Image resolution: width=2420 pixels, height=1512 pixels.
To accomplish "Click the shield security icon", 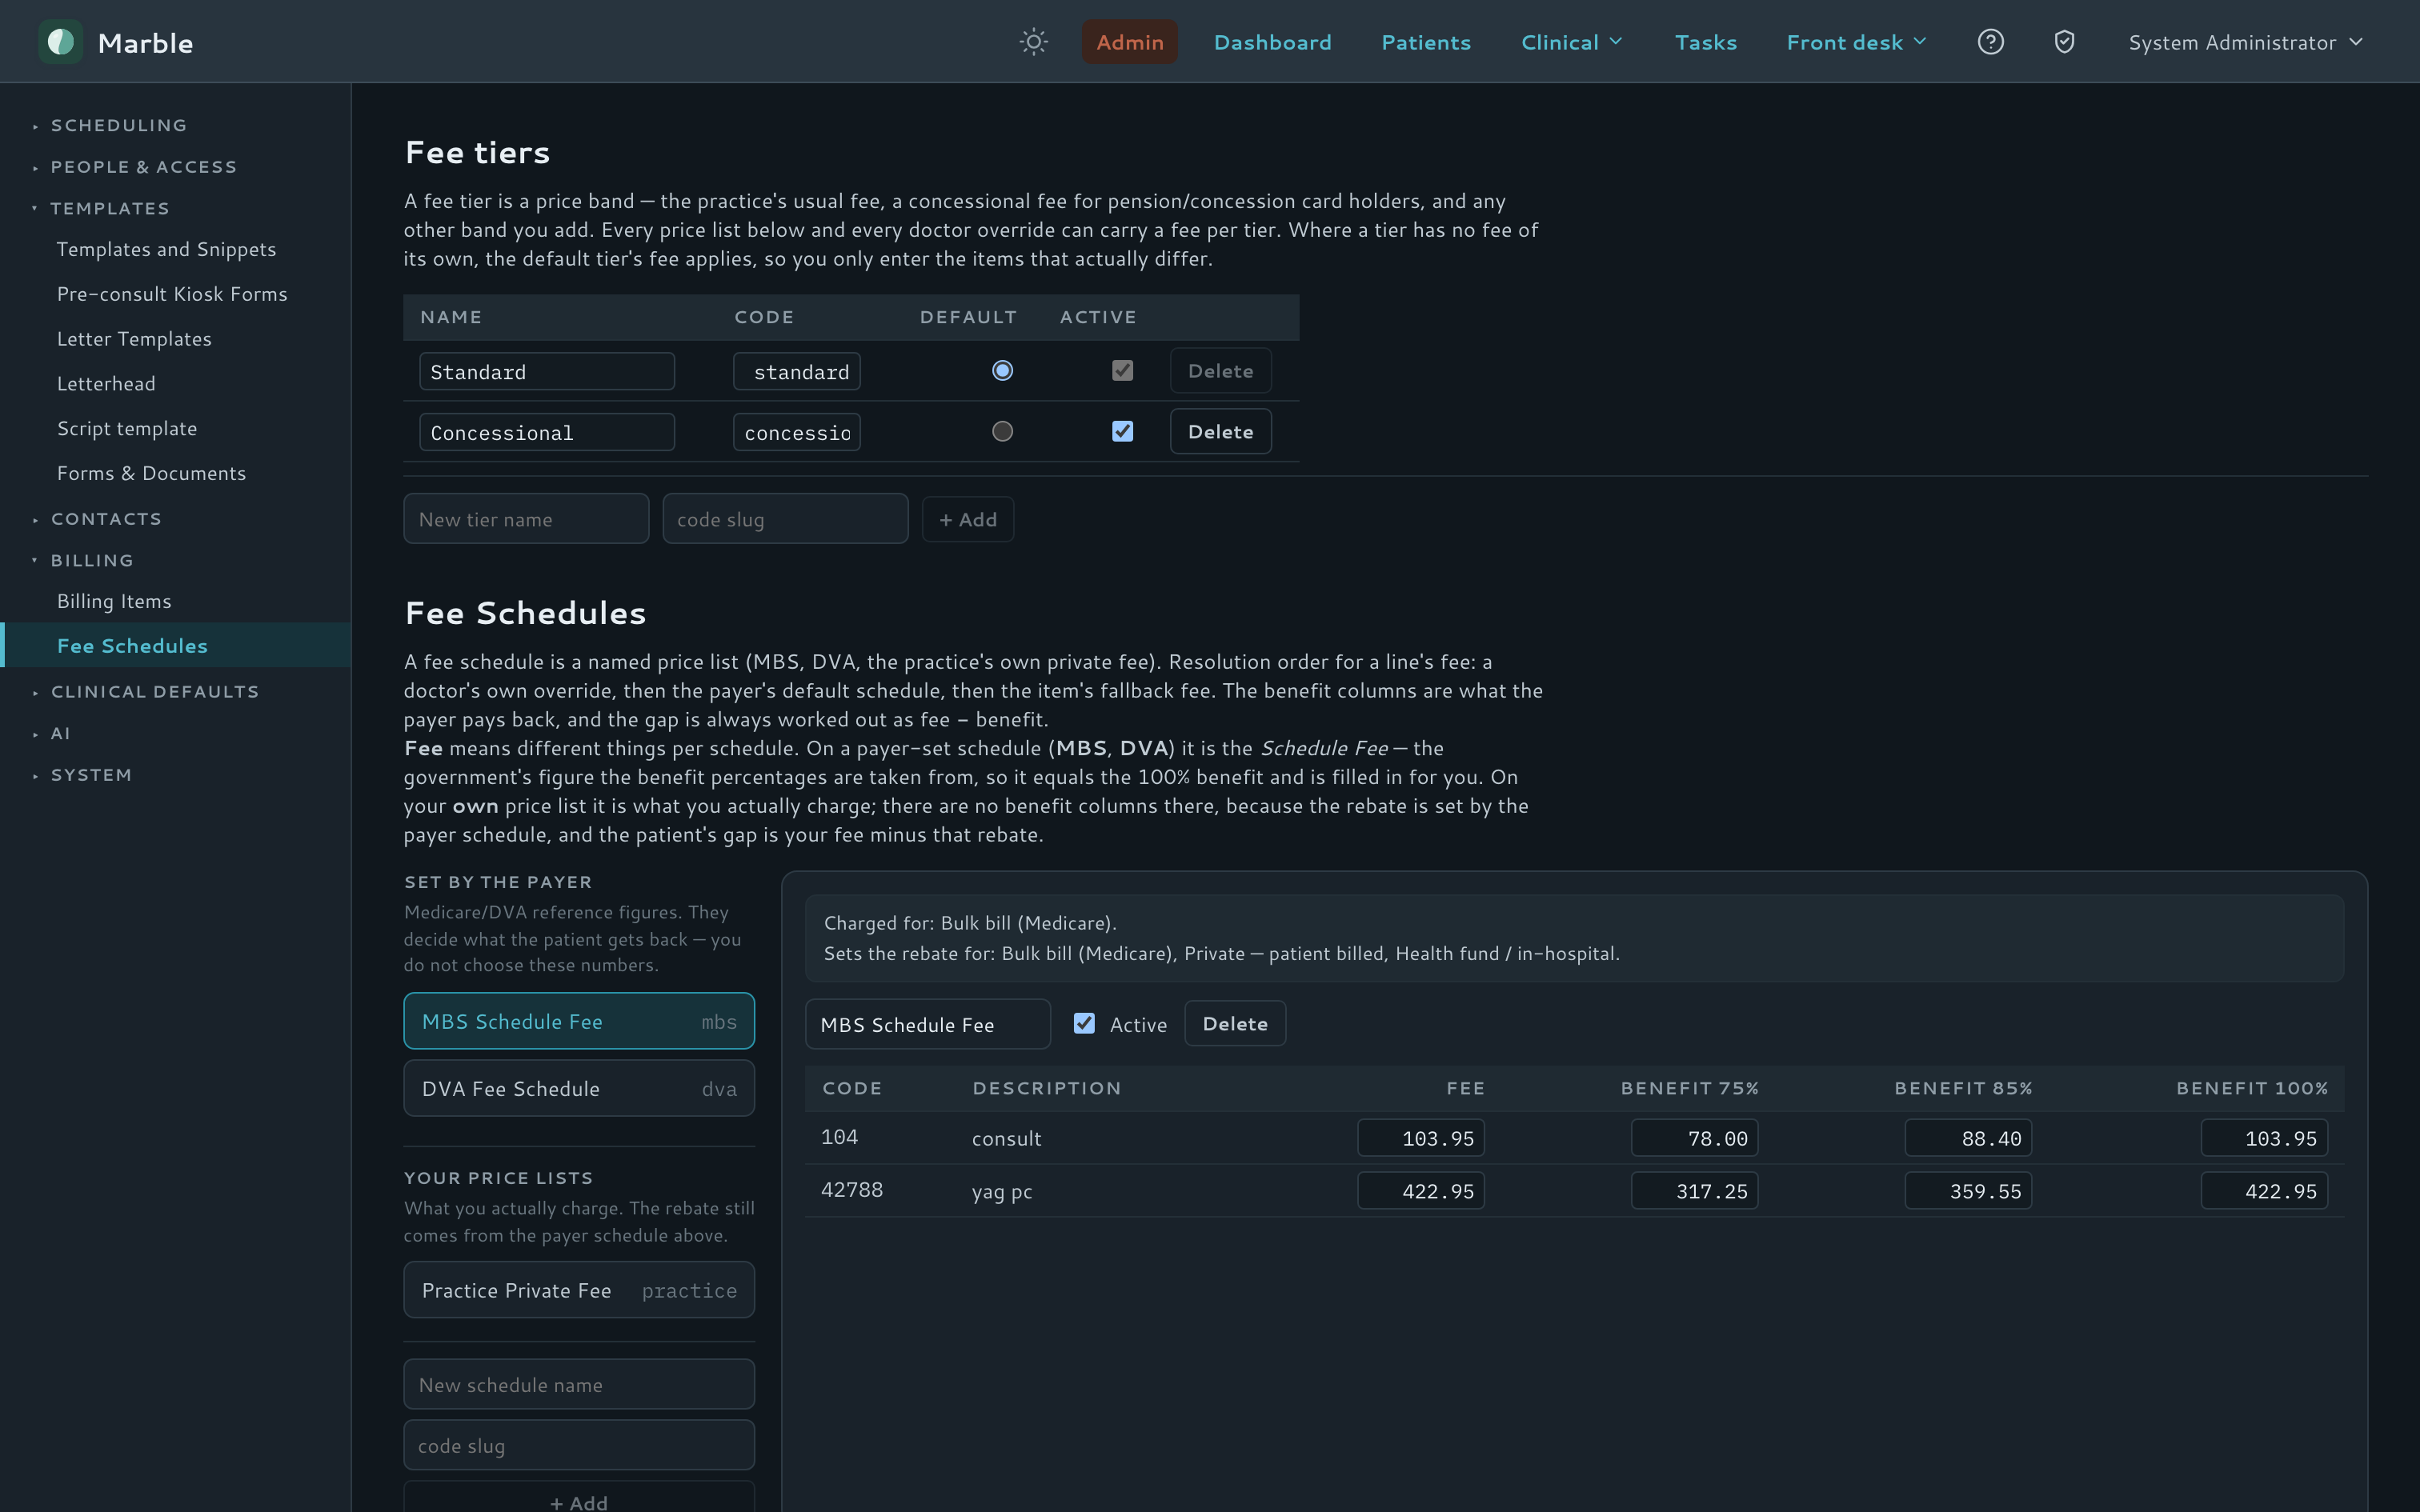I will coord(2064,42).
